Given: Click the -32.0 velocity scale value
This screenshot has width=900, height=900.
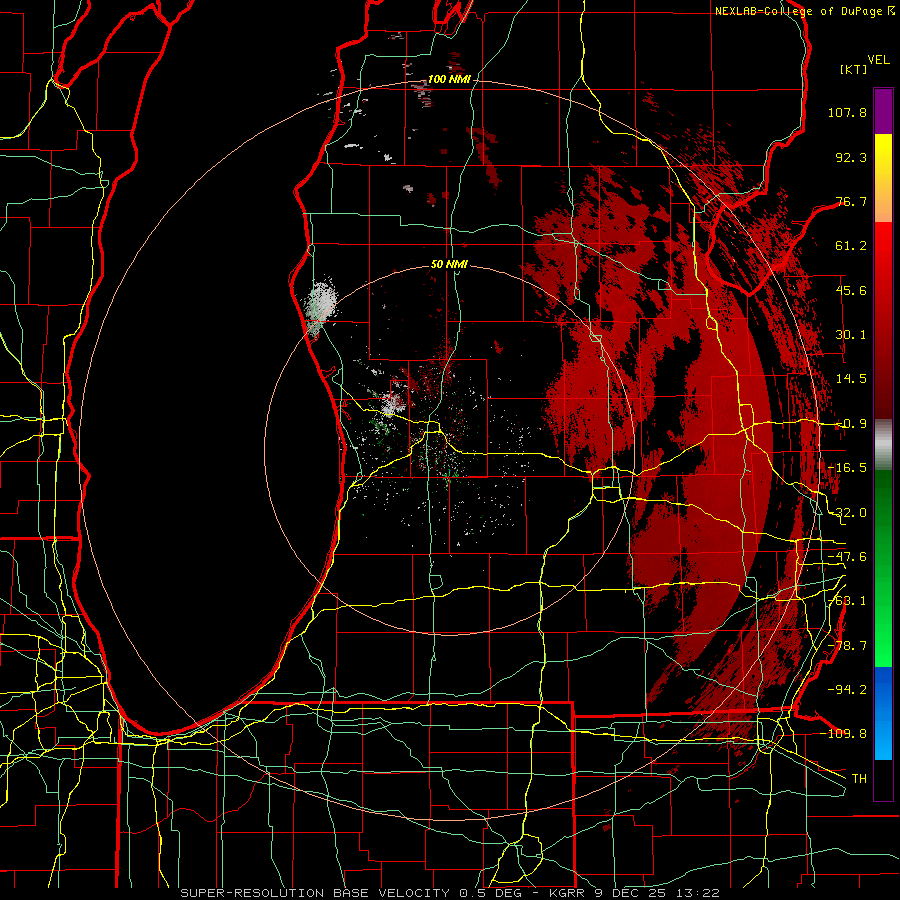Looking at the screenshot, I should (x=847, y=513).
